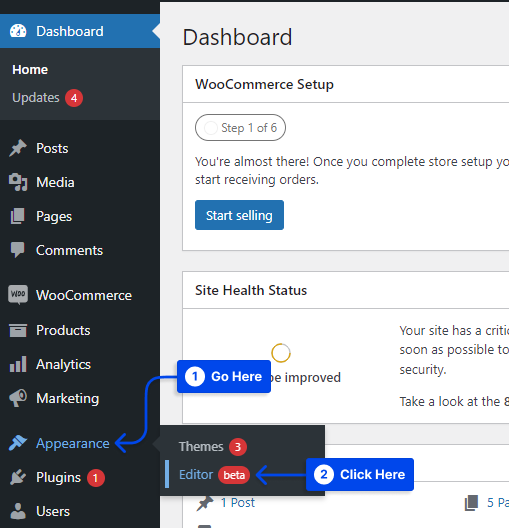Click the "Take a look at the" text
The width and height of the screenshot is (509, 528).
pos(450,402)
